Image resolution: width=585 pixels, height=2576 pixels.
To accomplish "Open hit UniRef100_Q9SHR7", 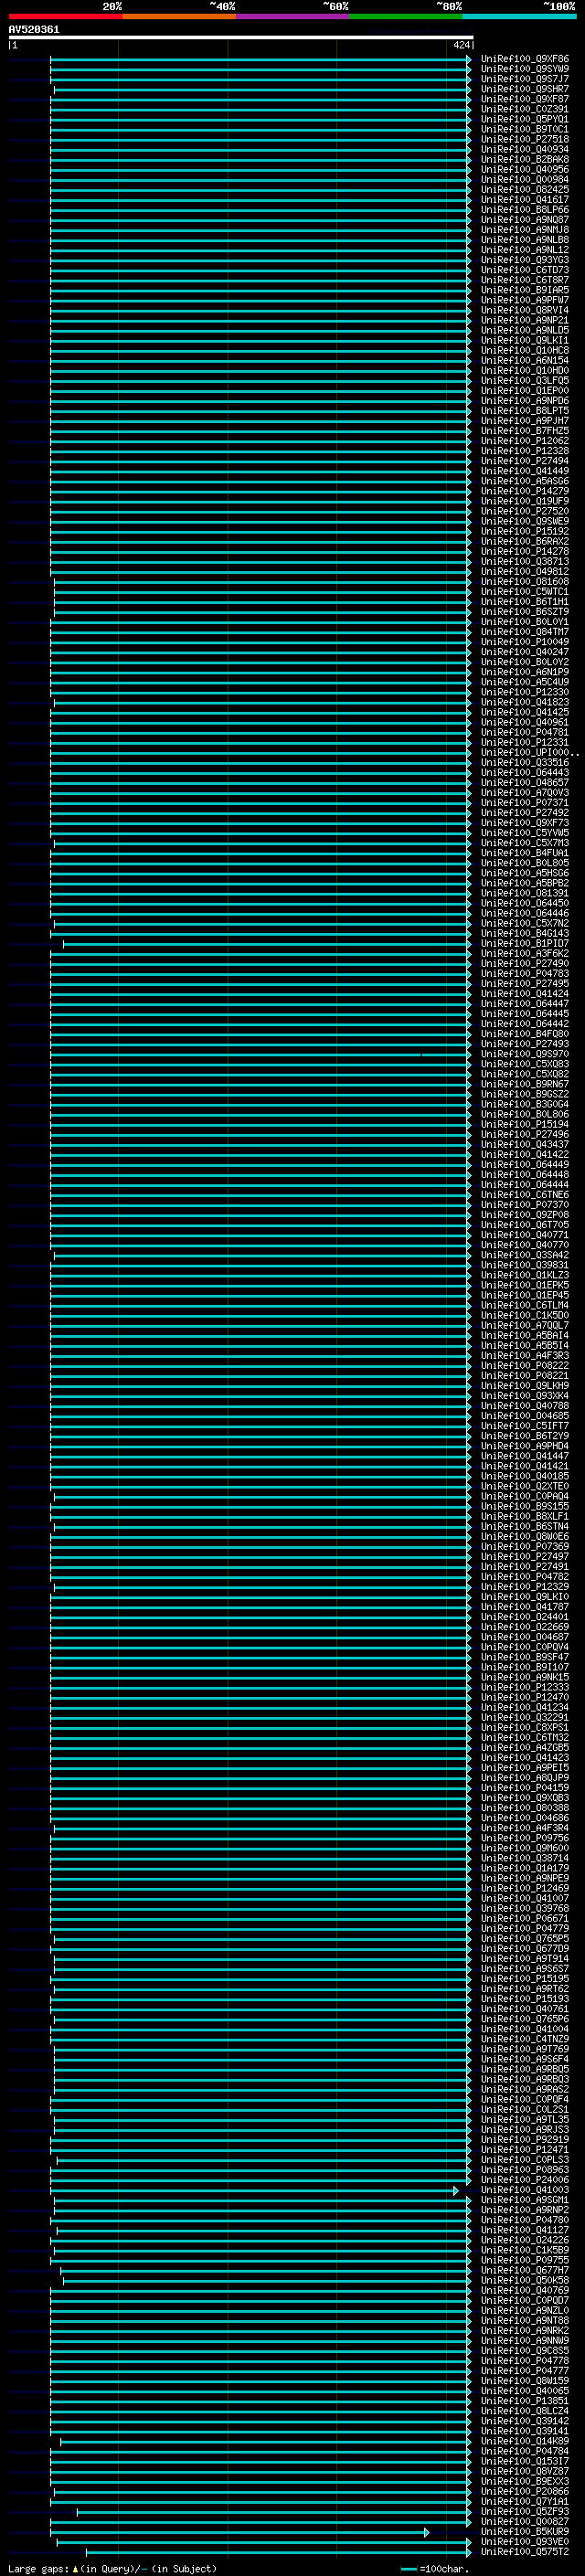I will click(525, 89).
